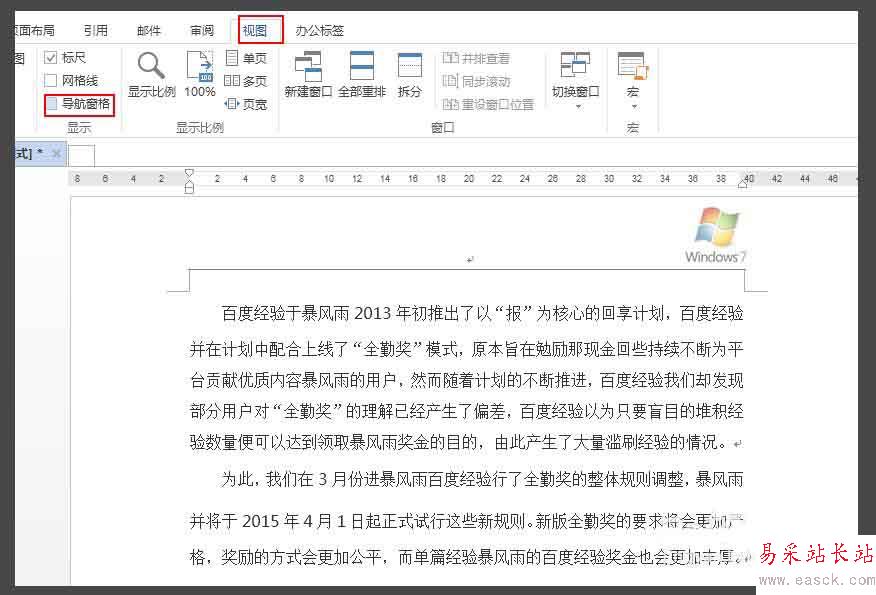
Task: Click 同步滚动 synchronous scrolling
Action: [x=476, y=81]
